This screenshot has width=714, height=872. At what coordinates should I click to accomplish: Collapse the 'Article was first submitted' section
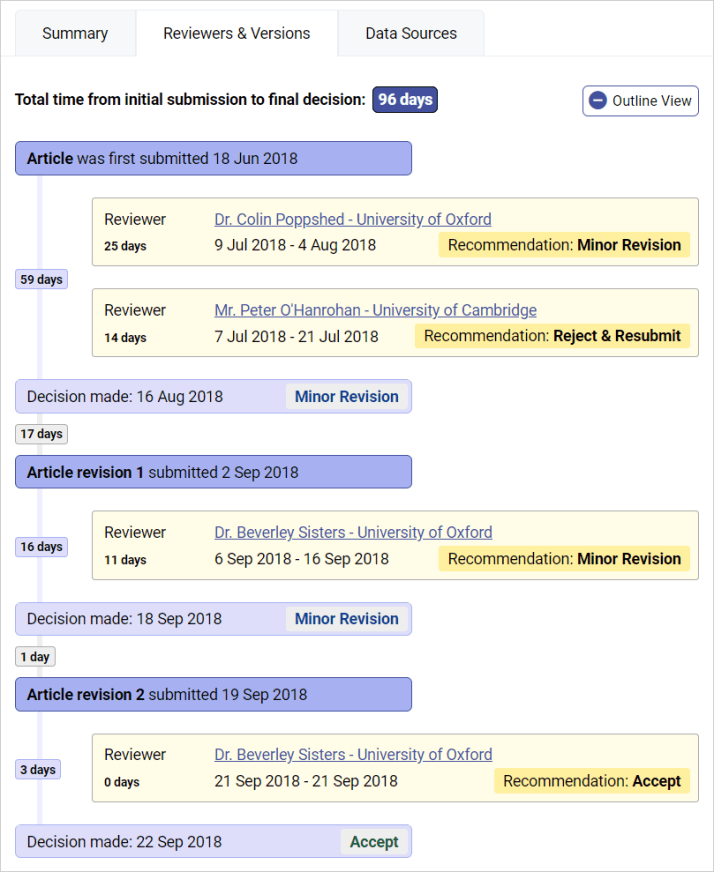point(213,158)
